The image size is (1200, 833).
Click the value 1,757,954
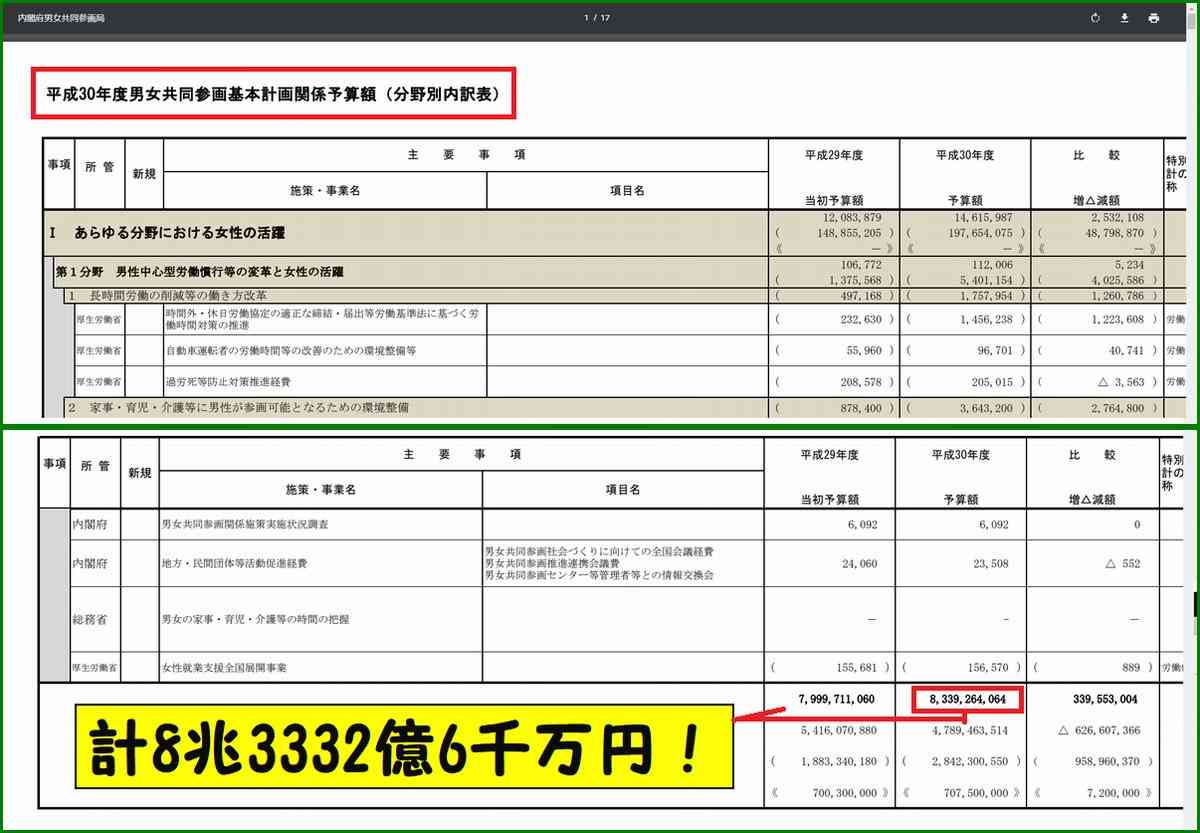988,296
